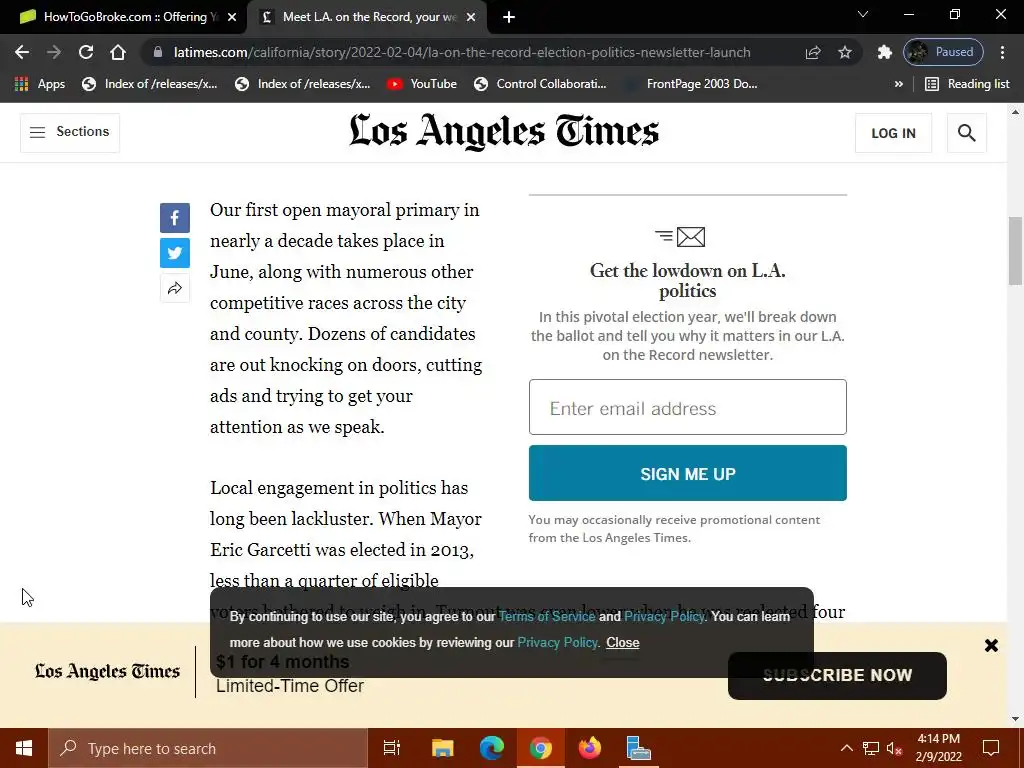The height and width of the screenshot is (768, 1024).
Task: Go back with the browser back arrow
Action: coord(22,52)
